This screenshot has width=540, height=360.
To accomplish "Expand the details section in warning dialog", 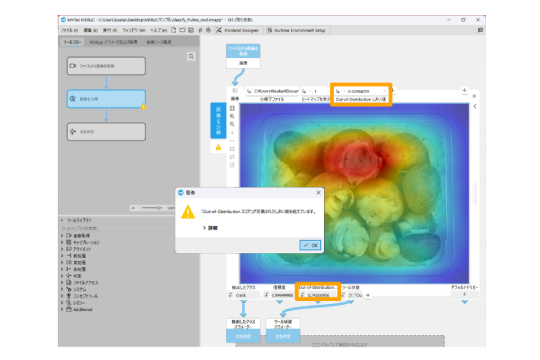I will point(210,228).
